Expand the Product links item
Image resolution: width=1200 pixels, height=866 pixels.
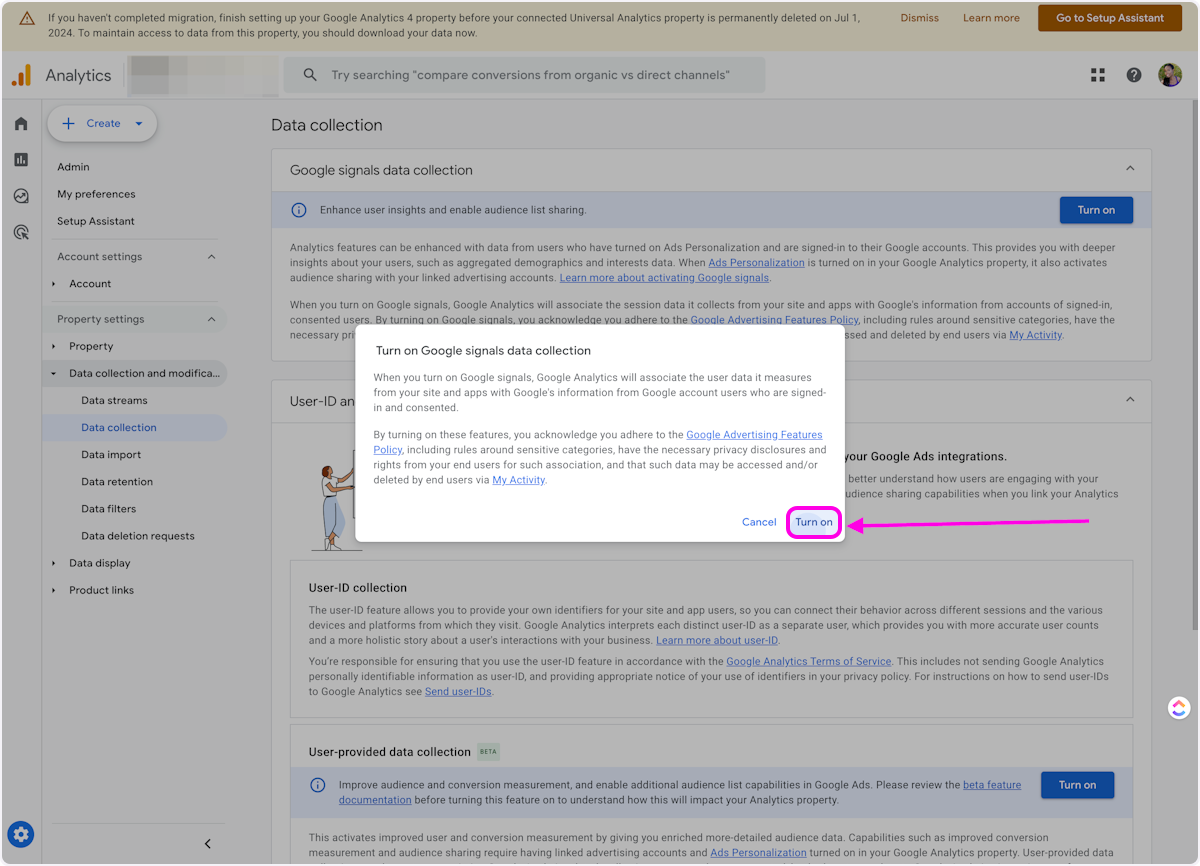pos(54,590)
